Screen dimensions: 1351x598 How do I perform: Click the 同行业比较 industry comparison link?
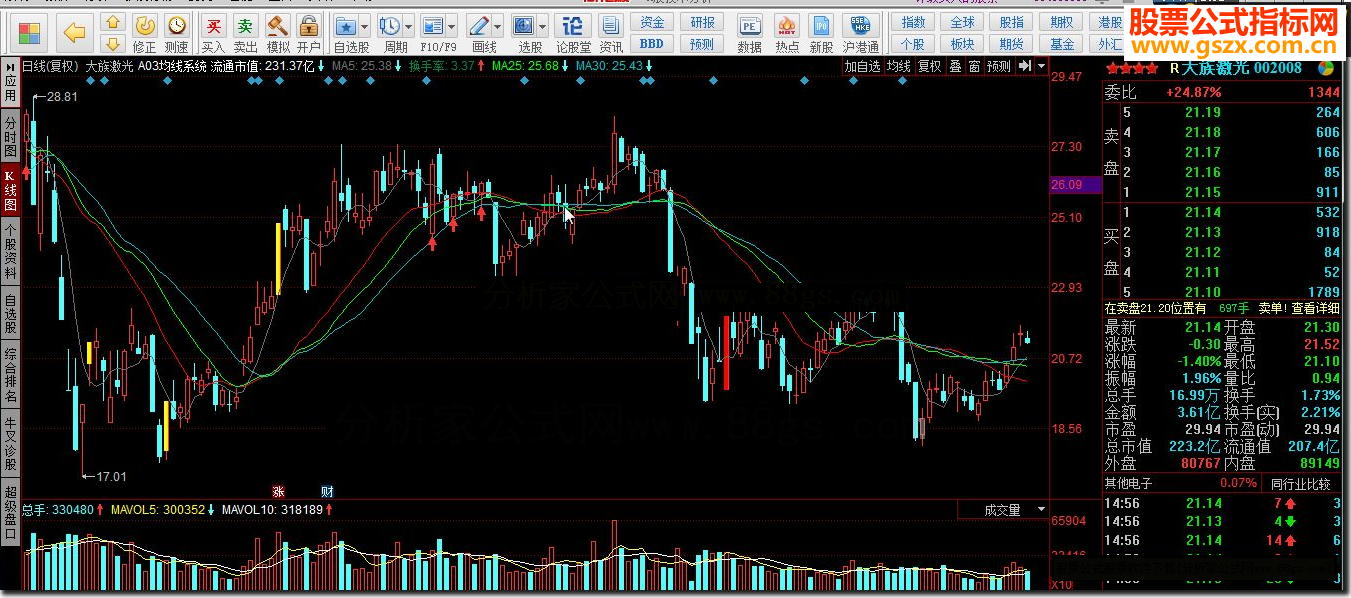point(1300,484)
